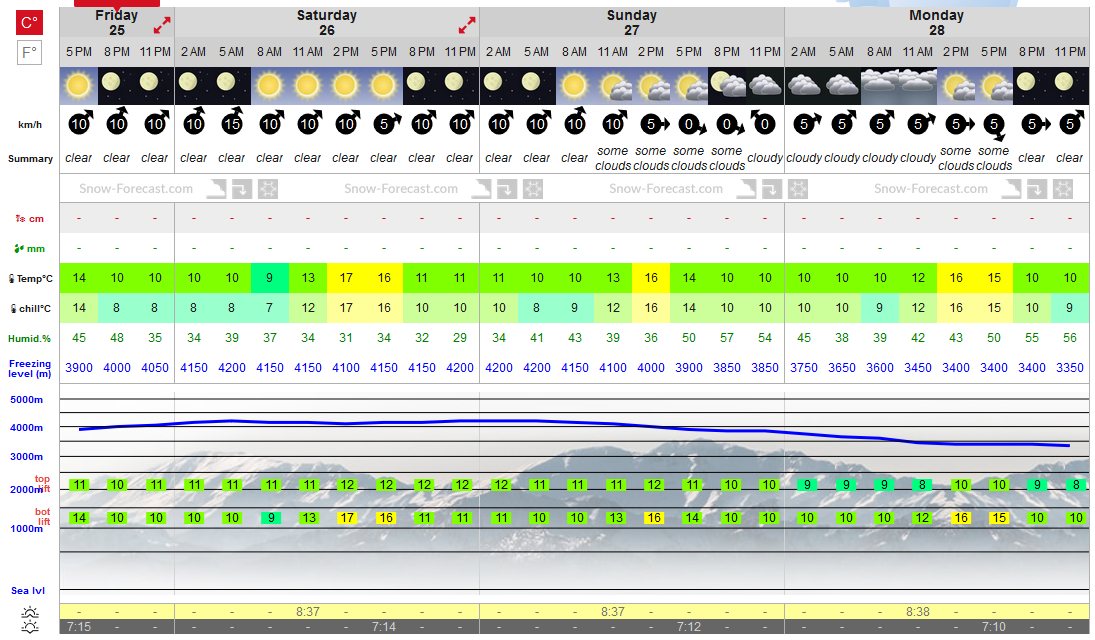Click the km/h wind row label
The height and width of the screenshot is (640, 1095).
pos(30,124)
